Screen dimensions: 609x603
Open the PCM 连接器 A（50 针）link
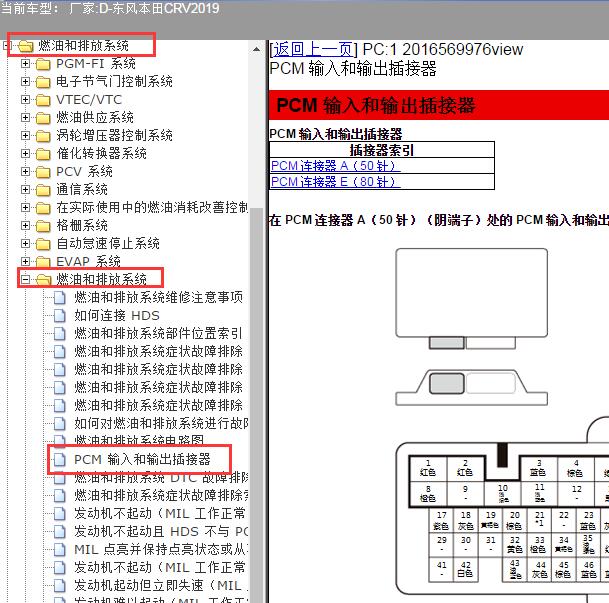[335, 166]
